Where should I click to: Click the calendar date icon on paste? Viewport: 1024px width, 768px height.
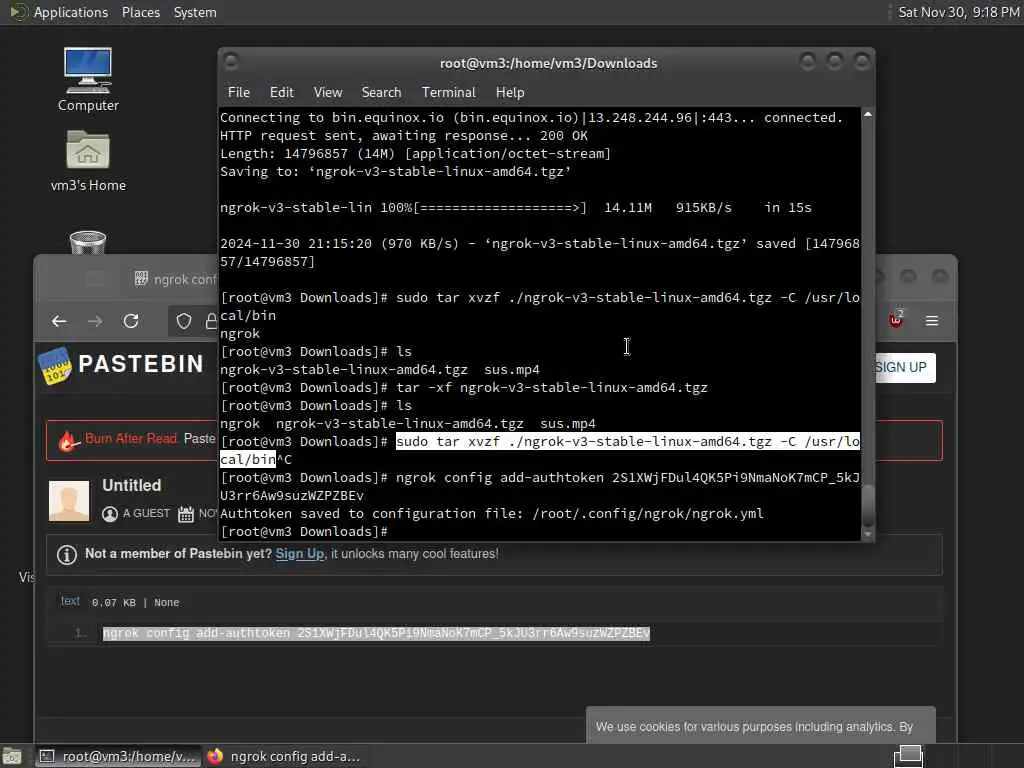pyautogui.click(x=186, y=514)
